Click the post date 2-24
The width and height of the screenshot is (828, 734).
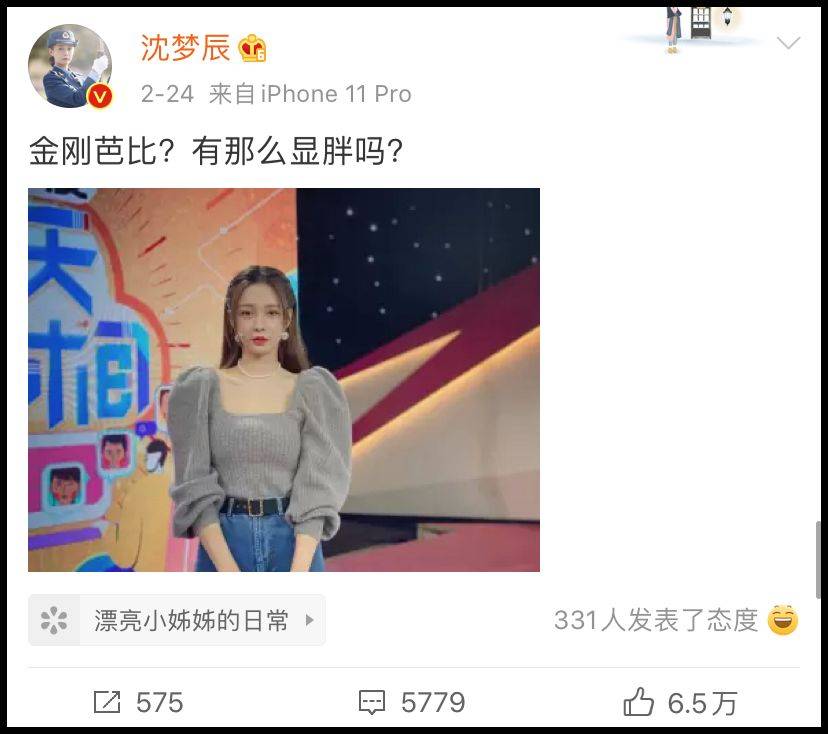pos(167,95)
